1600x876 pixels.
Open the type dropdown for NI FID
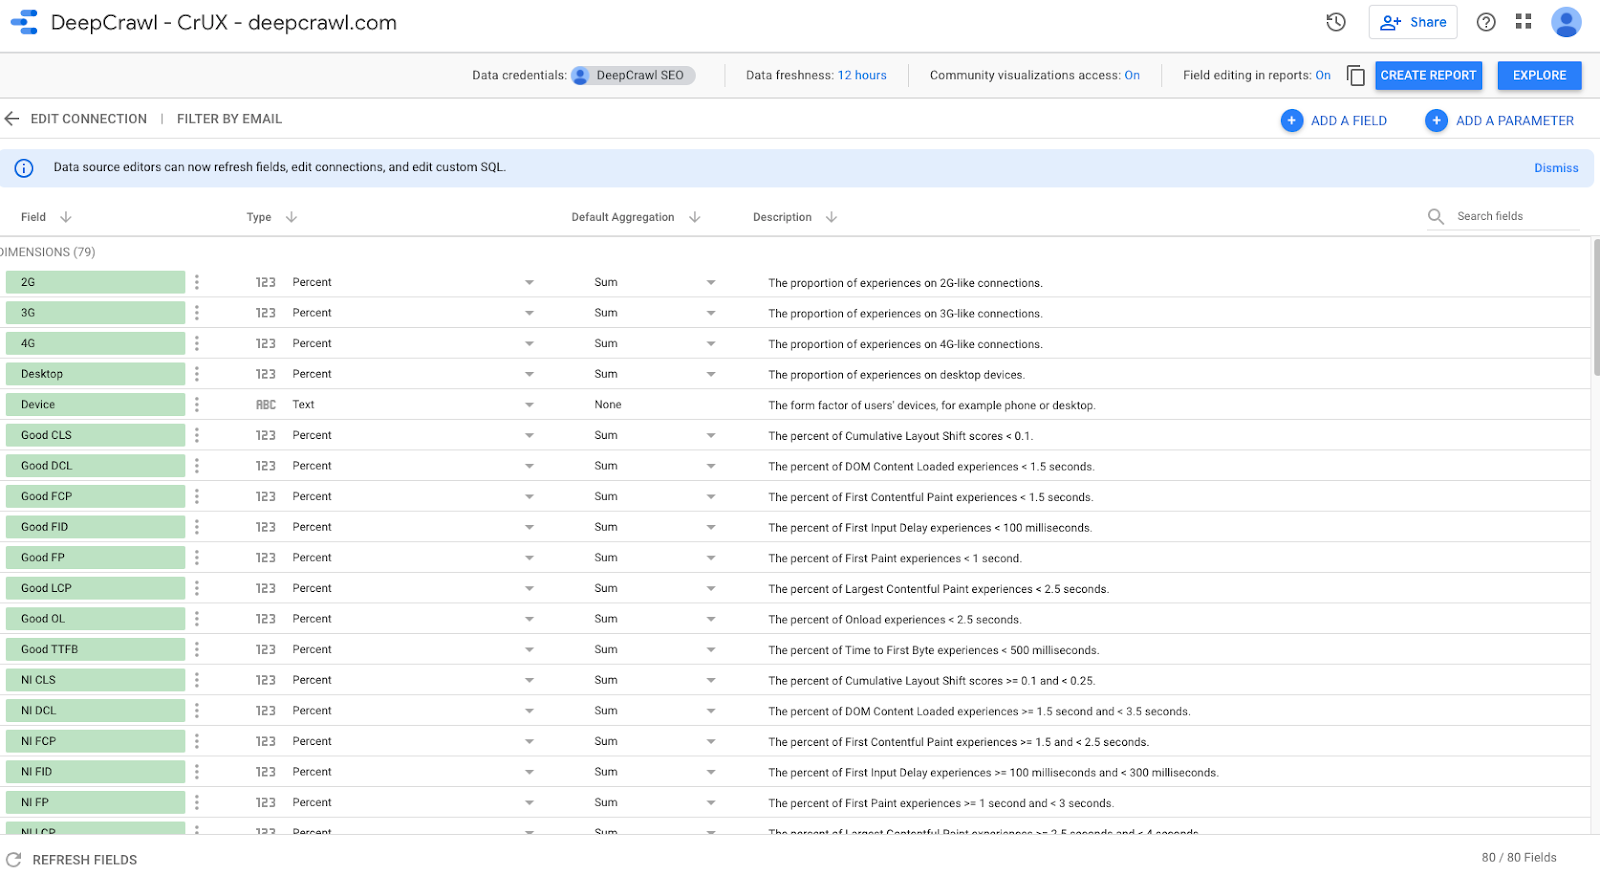pos(529,772)
